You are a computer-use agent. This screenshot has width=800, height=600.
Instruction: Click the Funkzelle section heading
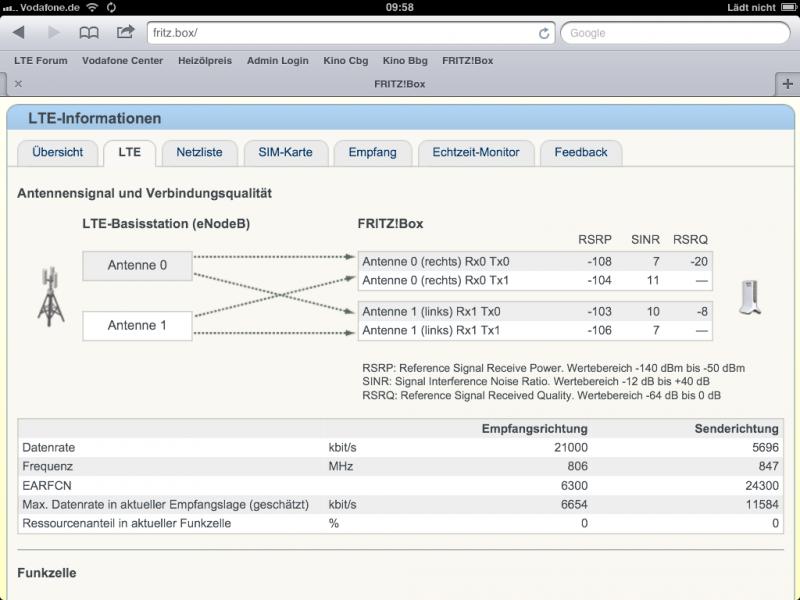(x=47, y=573)
